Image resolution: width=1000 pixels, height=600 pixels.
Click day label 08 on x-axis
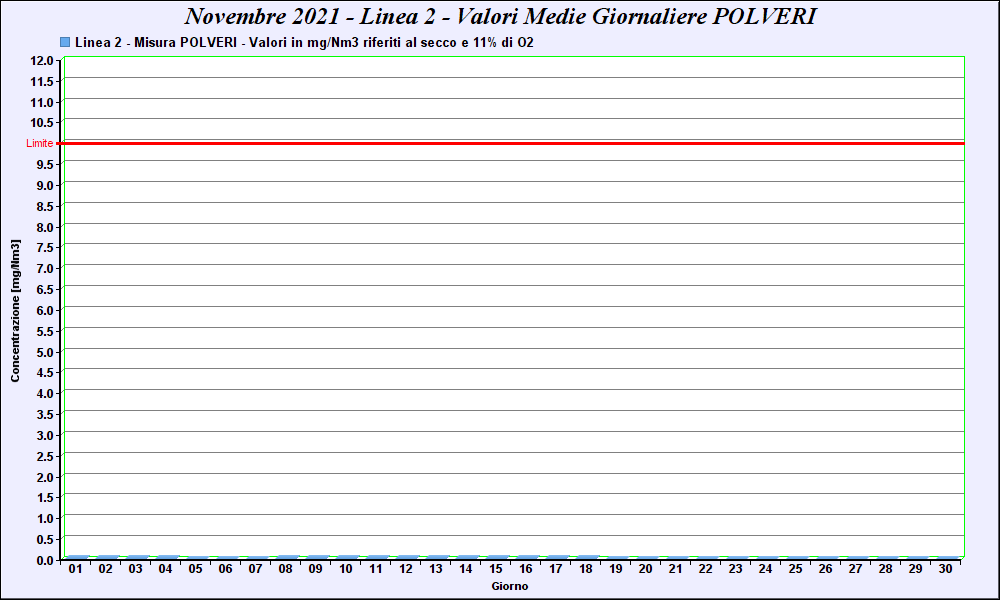(x=285, y=569)
